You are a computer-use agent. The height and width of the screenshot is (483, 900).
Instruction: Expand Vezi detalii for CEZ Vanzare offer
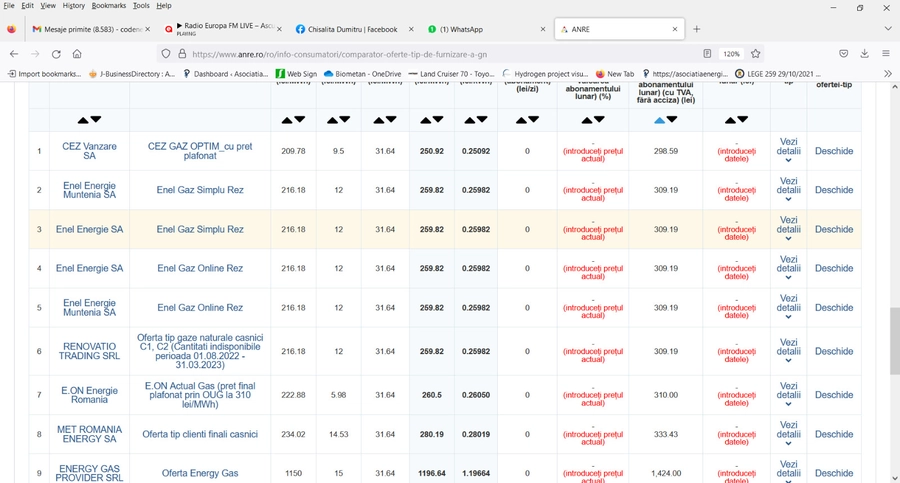788,151
